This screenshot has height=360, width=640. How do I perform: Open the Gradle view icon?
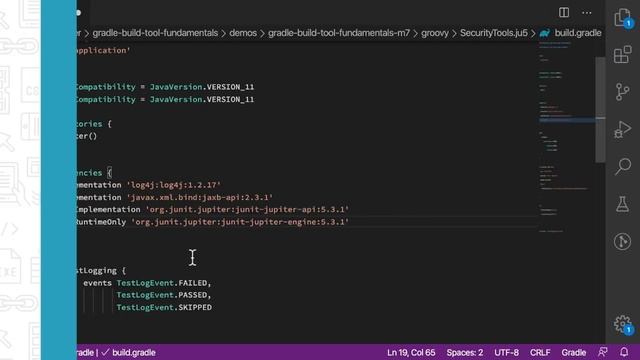(622, 241)
